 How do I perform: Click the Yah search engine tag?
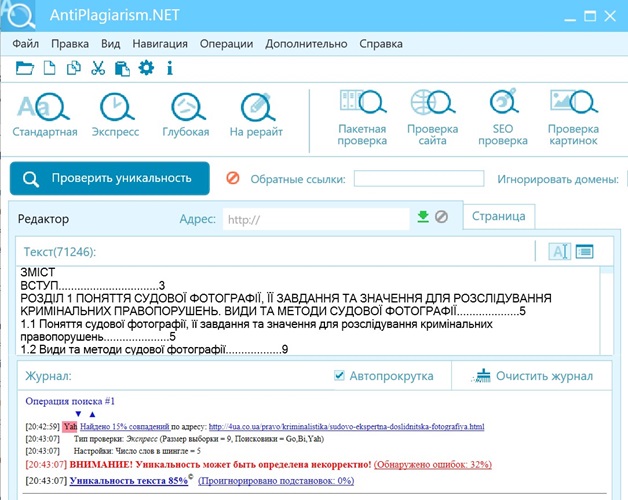(x=70, y=426)
